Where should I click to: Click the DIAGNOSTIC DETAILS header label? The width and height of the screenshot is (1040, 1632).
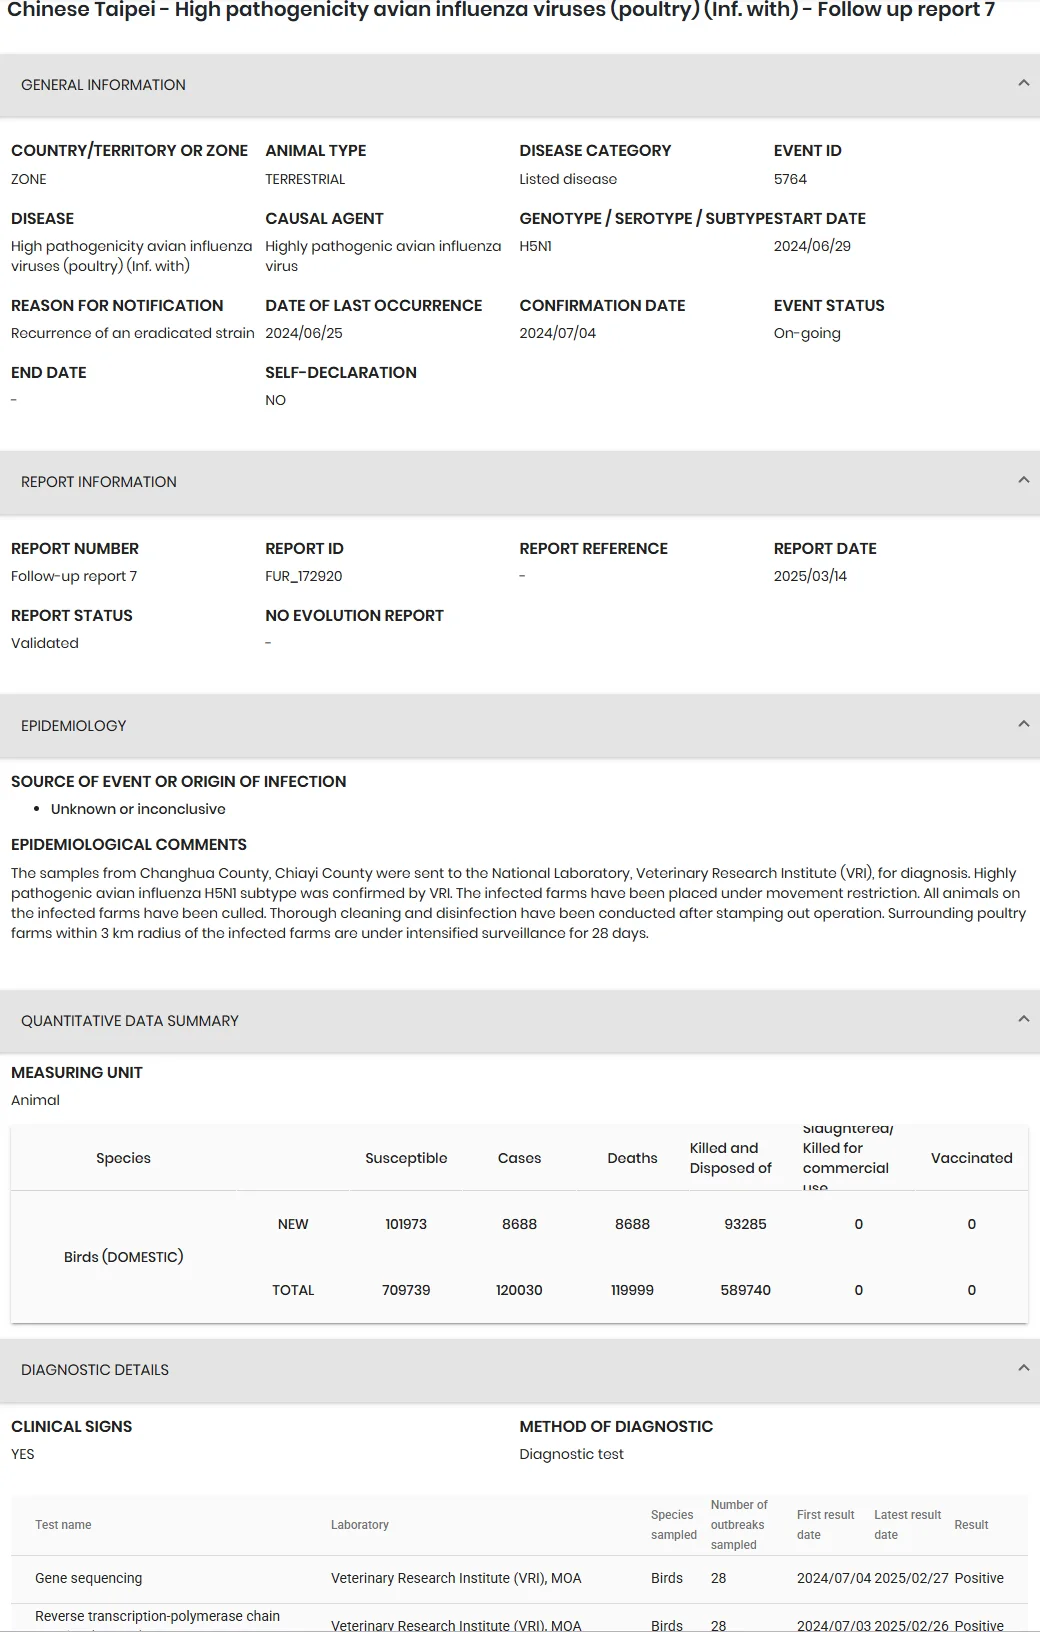pyautogui.click(x=95, y=1370)
